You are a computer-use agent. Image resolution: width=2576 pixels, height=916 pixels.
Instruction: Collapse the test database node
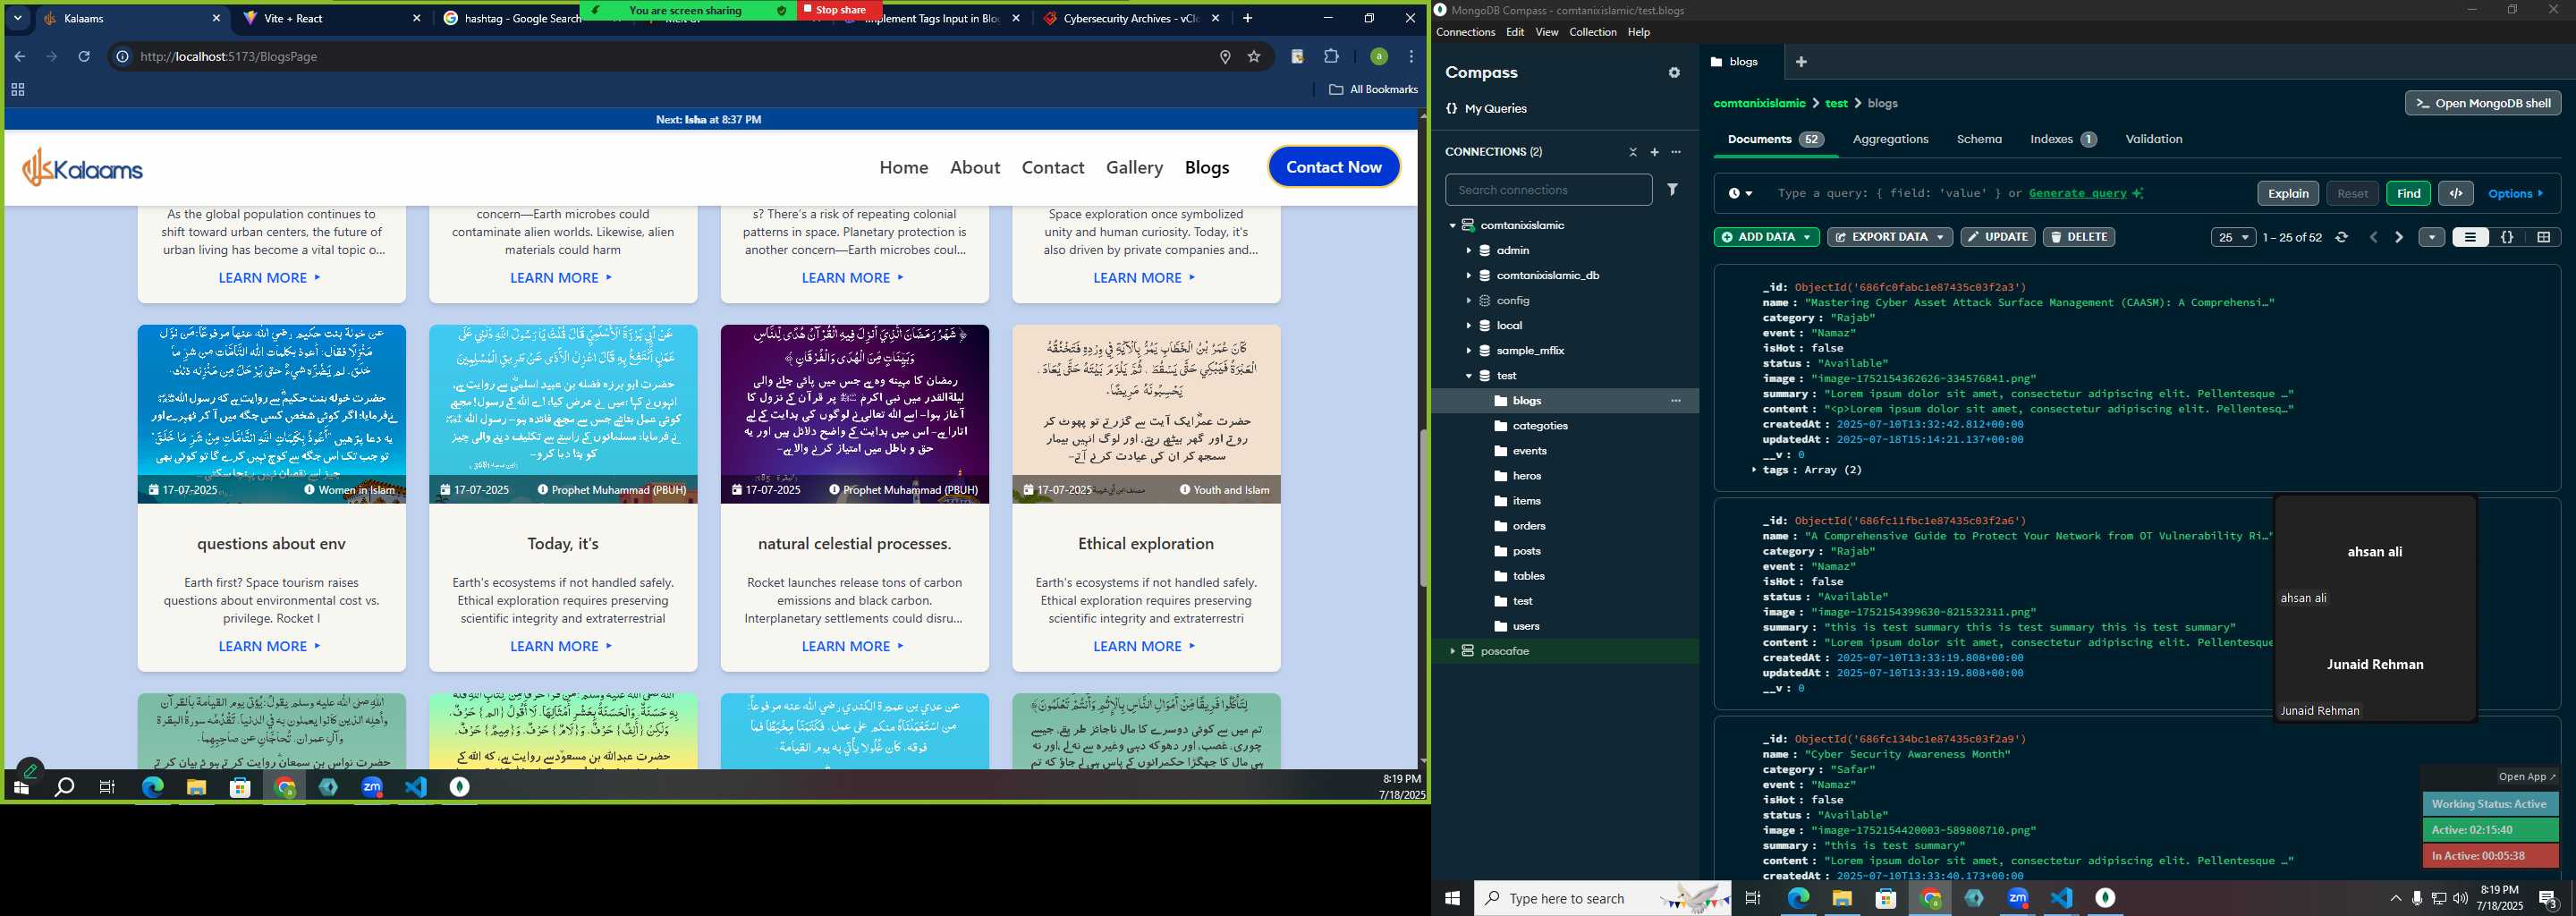pos(1468,376)
